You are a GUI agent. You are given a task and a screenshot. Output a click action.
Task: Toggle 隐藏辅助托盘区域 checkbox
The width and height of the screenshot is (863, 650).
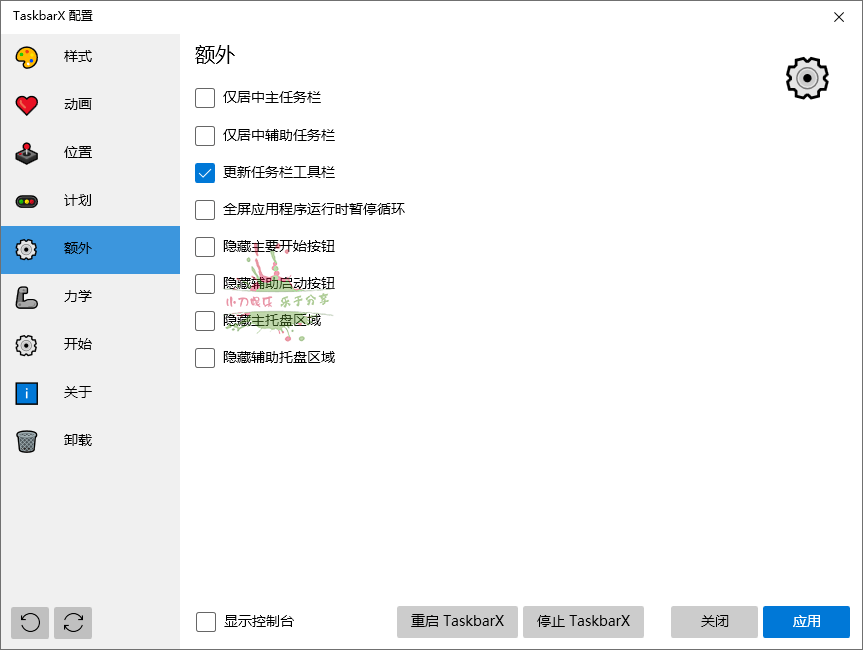point(205,358)
